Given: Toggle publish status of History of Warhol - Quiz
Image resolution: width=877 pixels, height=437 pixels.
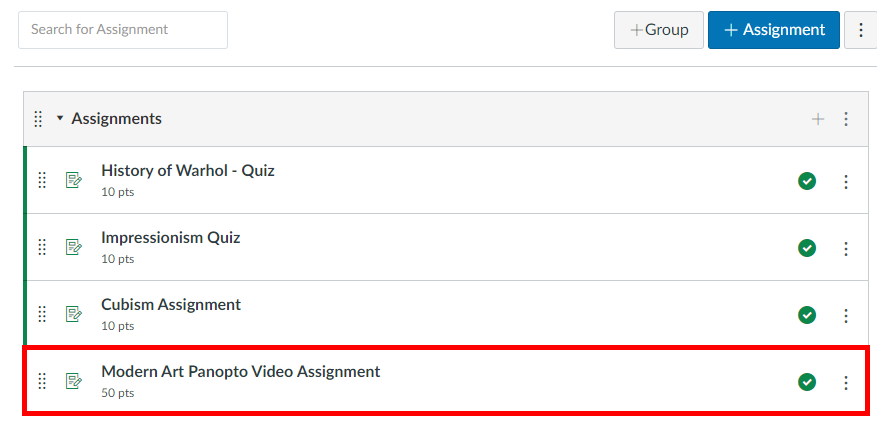Looking at the screenshot, I should point(807,181).
